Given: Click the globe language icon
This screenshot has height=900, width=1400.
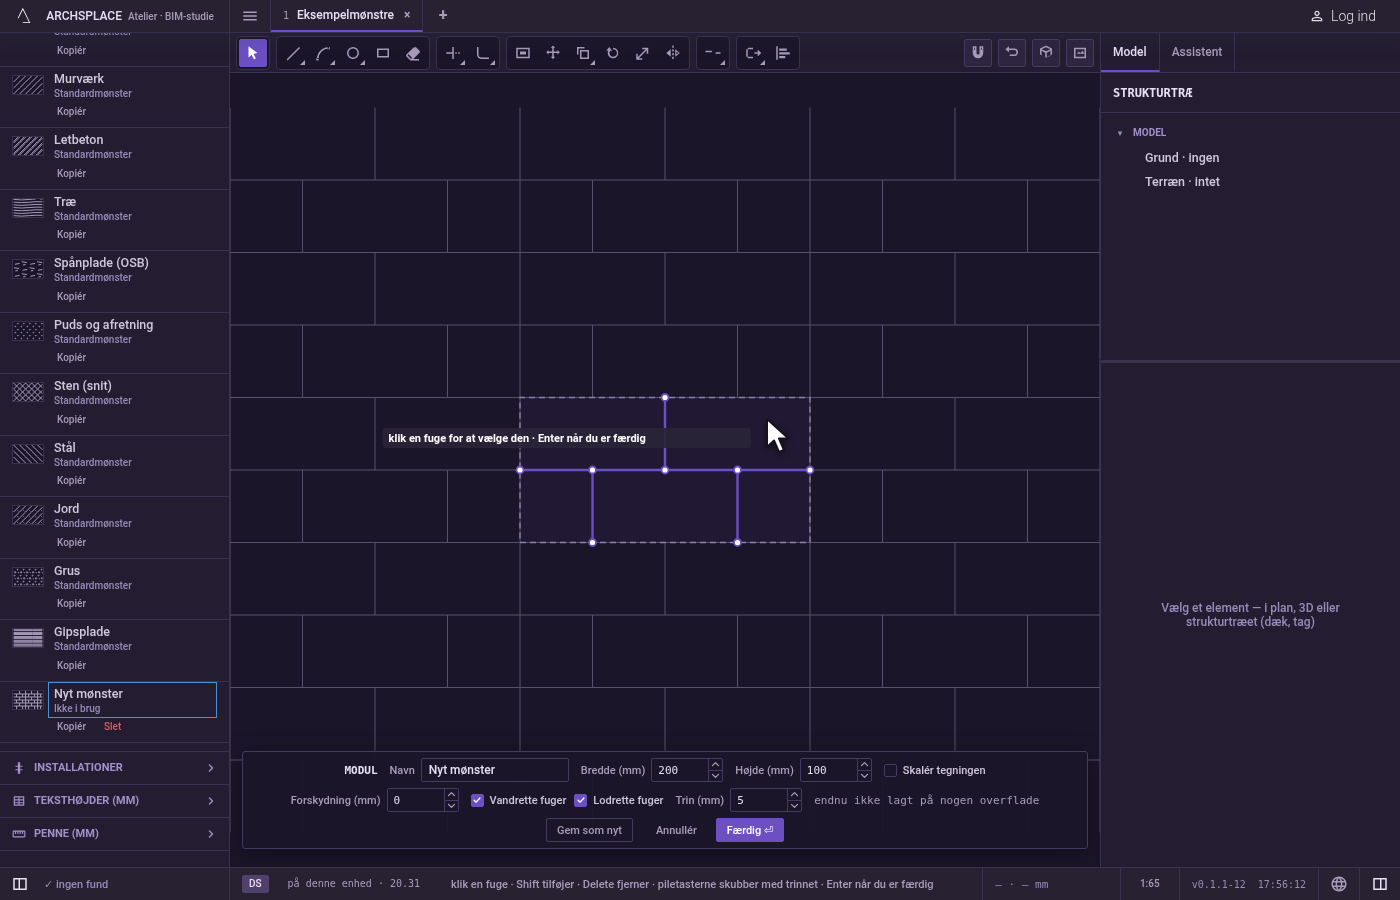Looking at the screenshot, I should coord(1339,884).
